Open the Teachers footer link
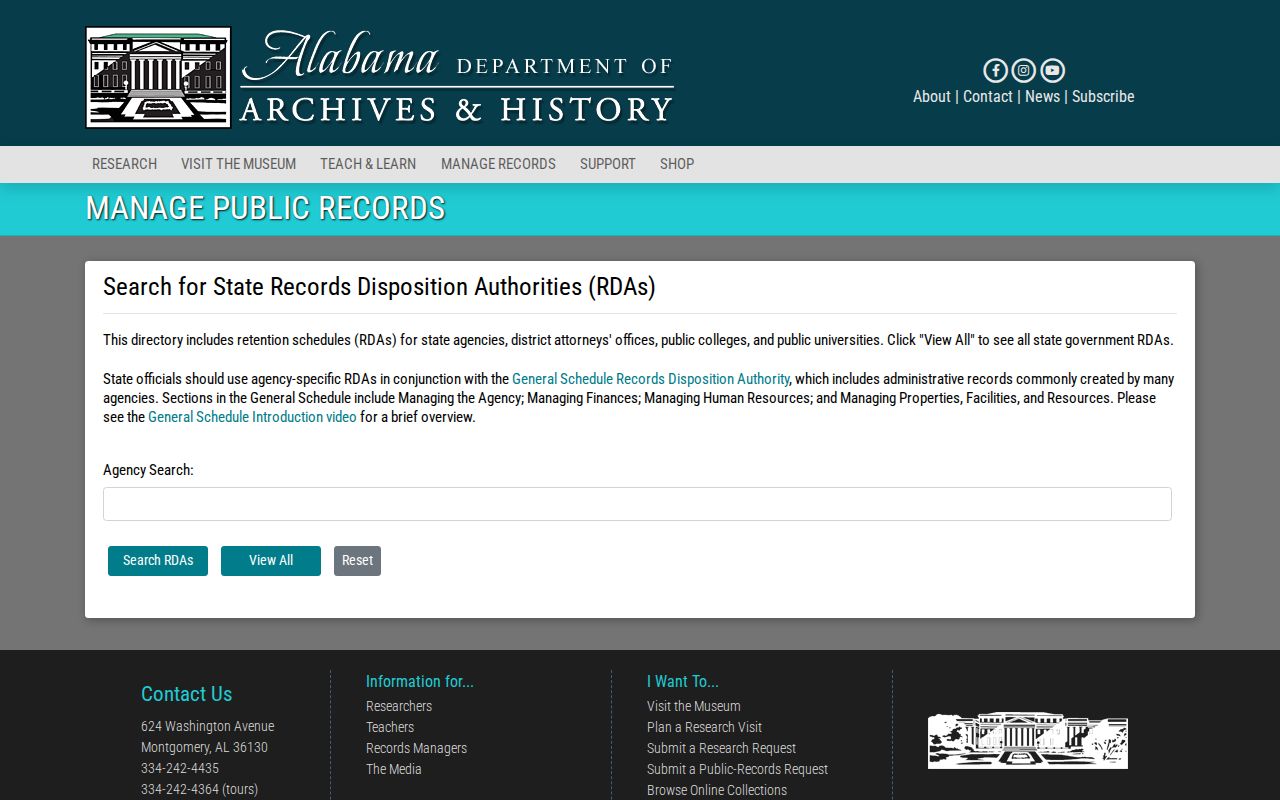Image resolution: width=1280 pixels, height=800 pixels. tap(390, 727)
